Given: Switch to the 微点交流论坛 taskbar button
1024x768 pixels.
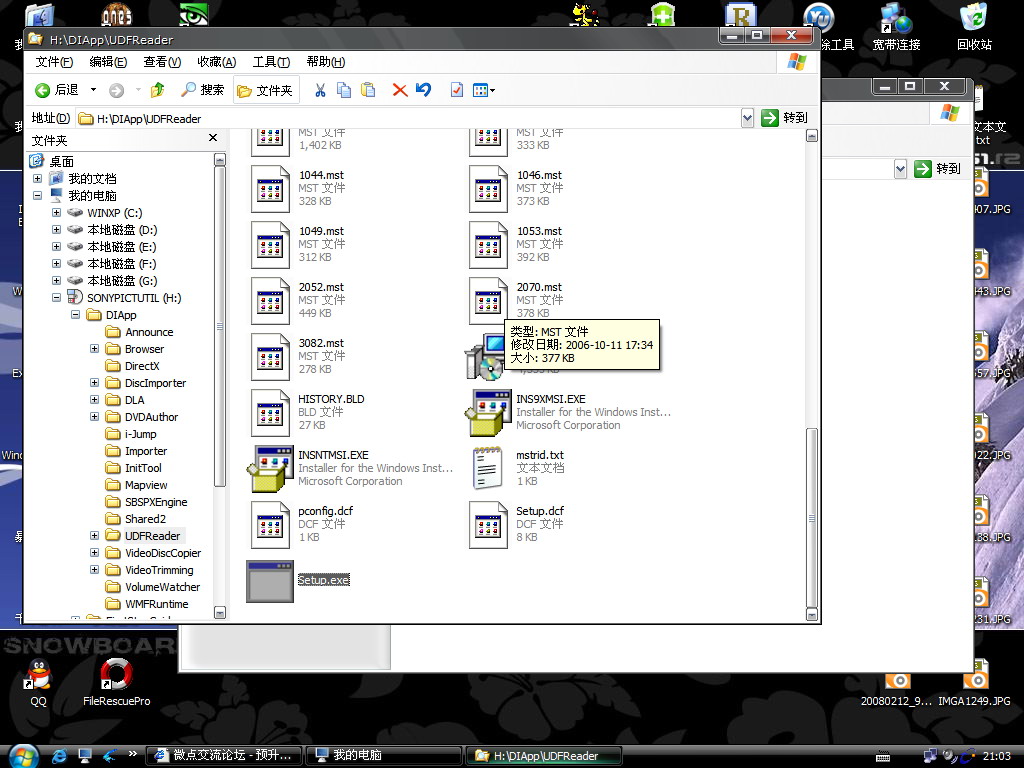Looking at the screenshot, I should (225, 756).
